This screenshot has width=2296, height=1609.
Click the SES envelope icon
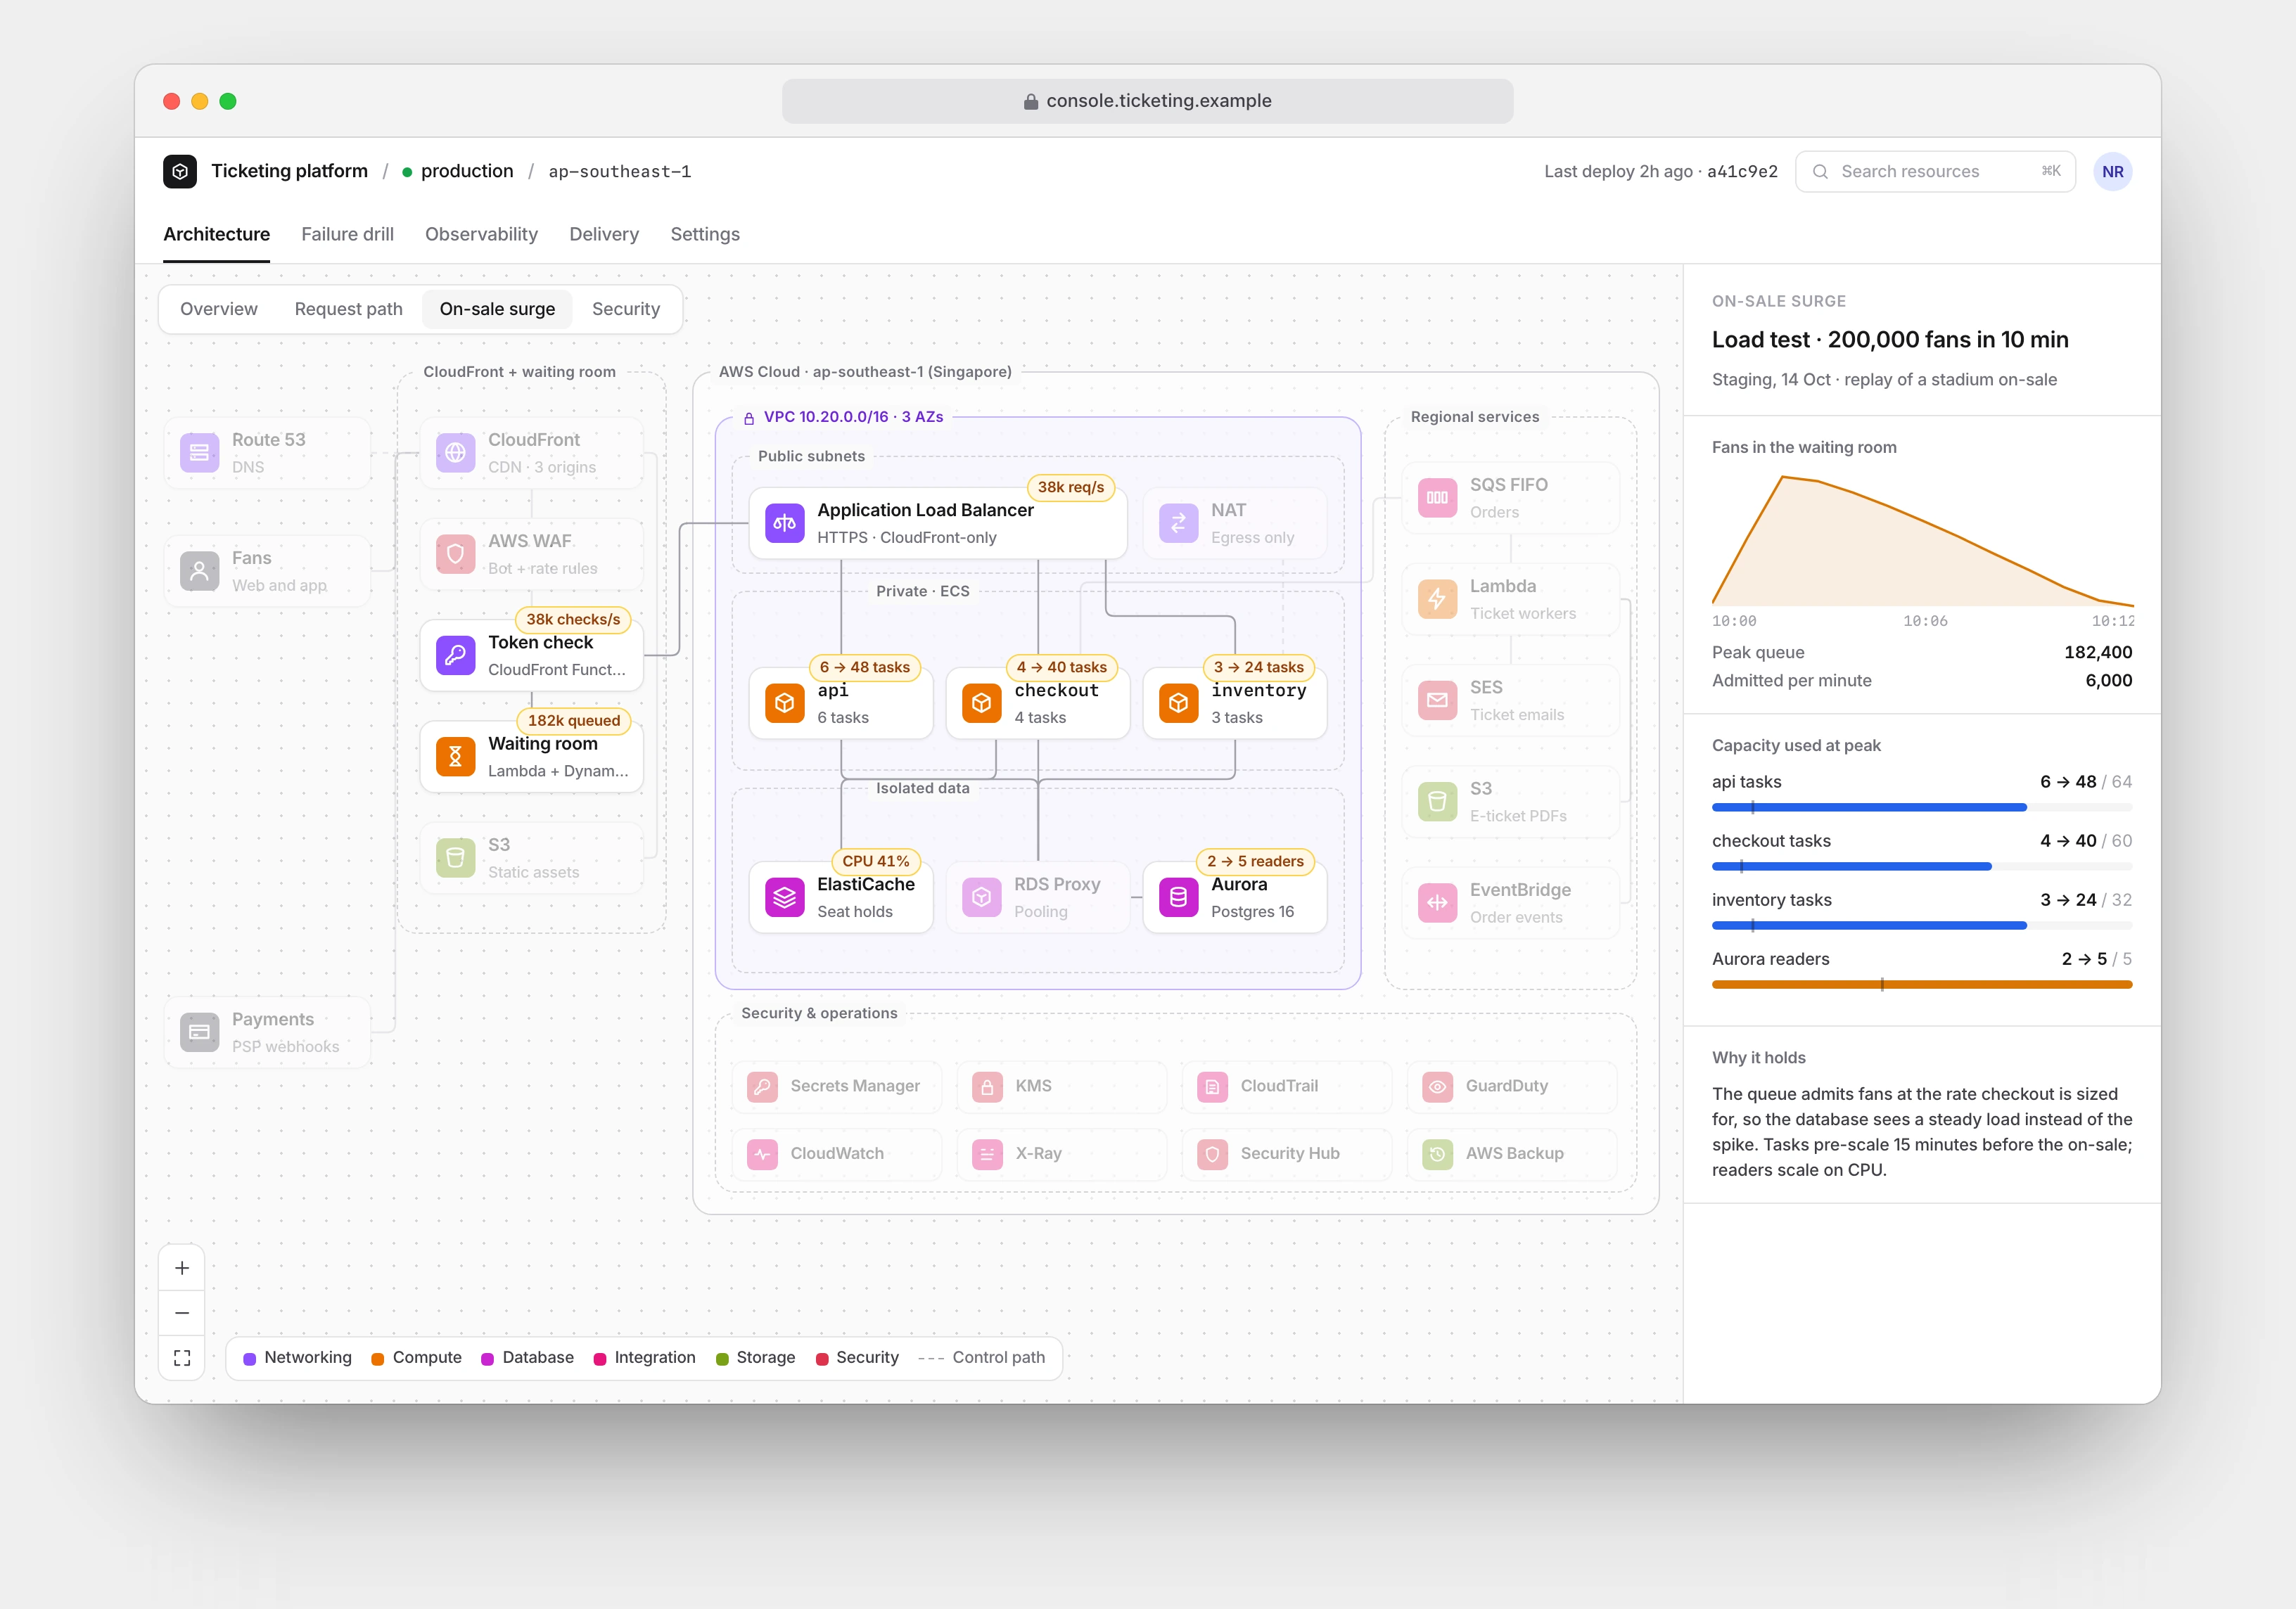(1437, 700)
